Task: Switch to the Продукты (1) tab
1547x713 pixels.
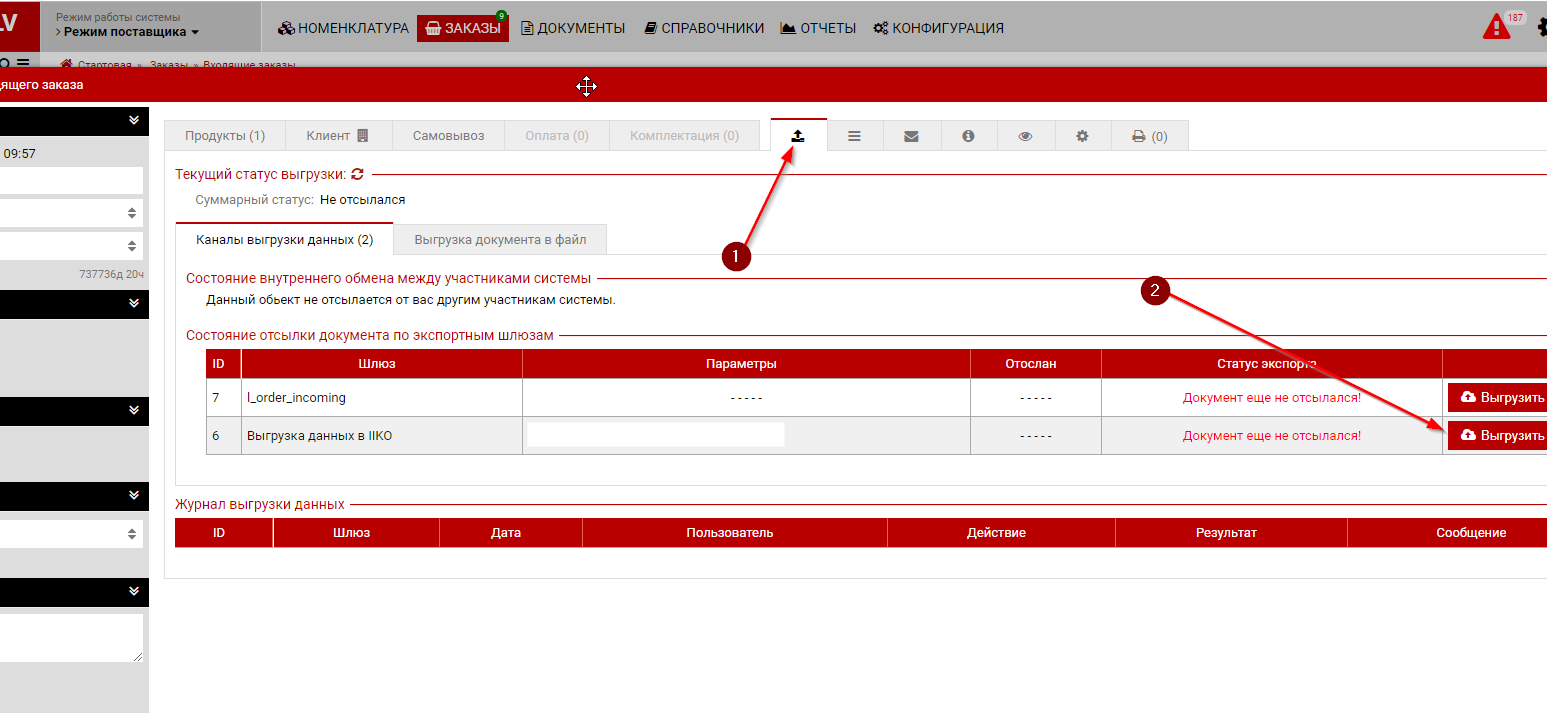Action: pos(225,136)
